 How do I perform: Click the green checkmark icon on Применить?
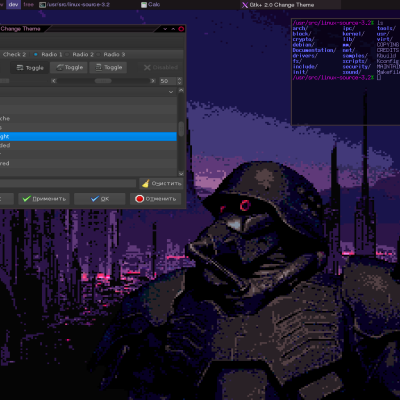26,199
